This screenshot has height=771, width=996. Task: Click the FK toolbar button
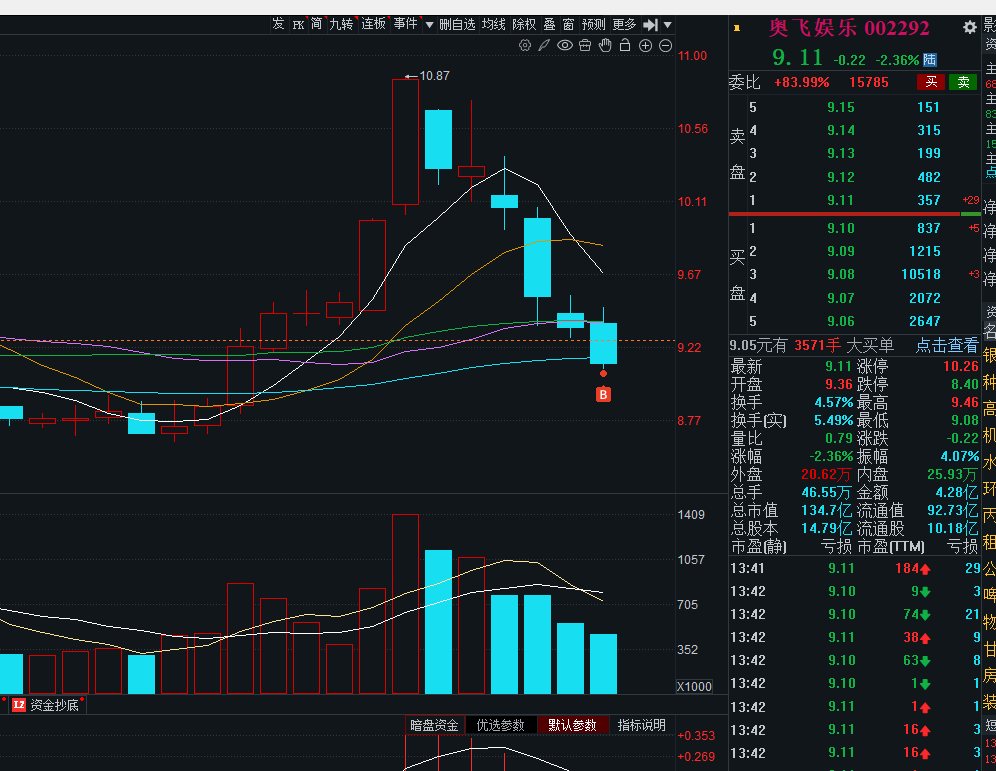(x=298, y=25)
